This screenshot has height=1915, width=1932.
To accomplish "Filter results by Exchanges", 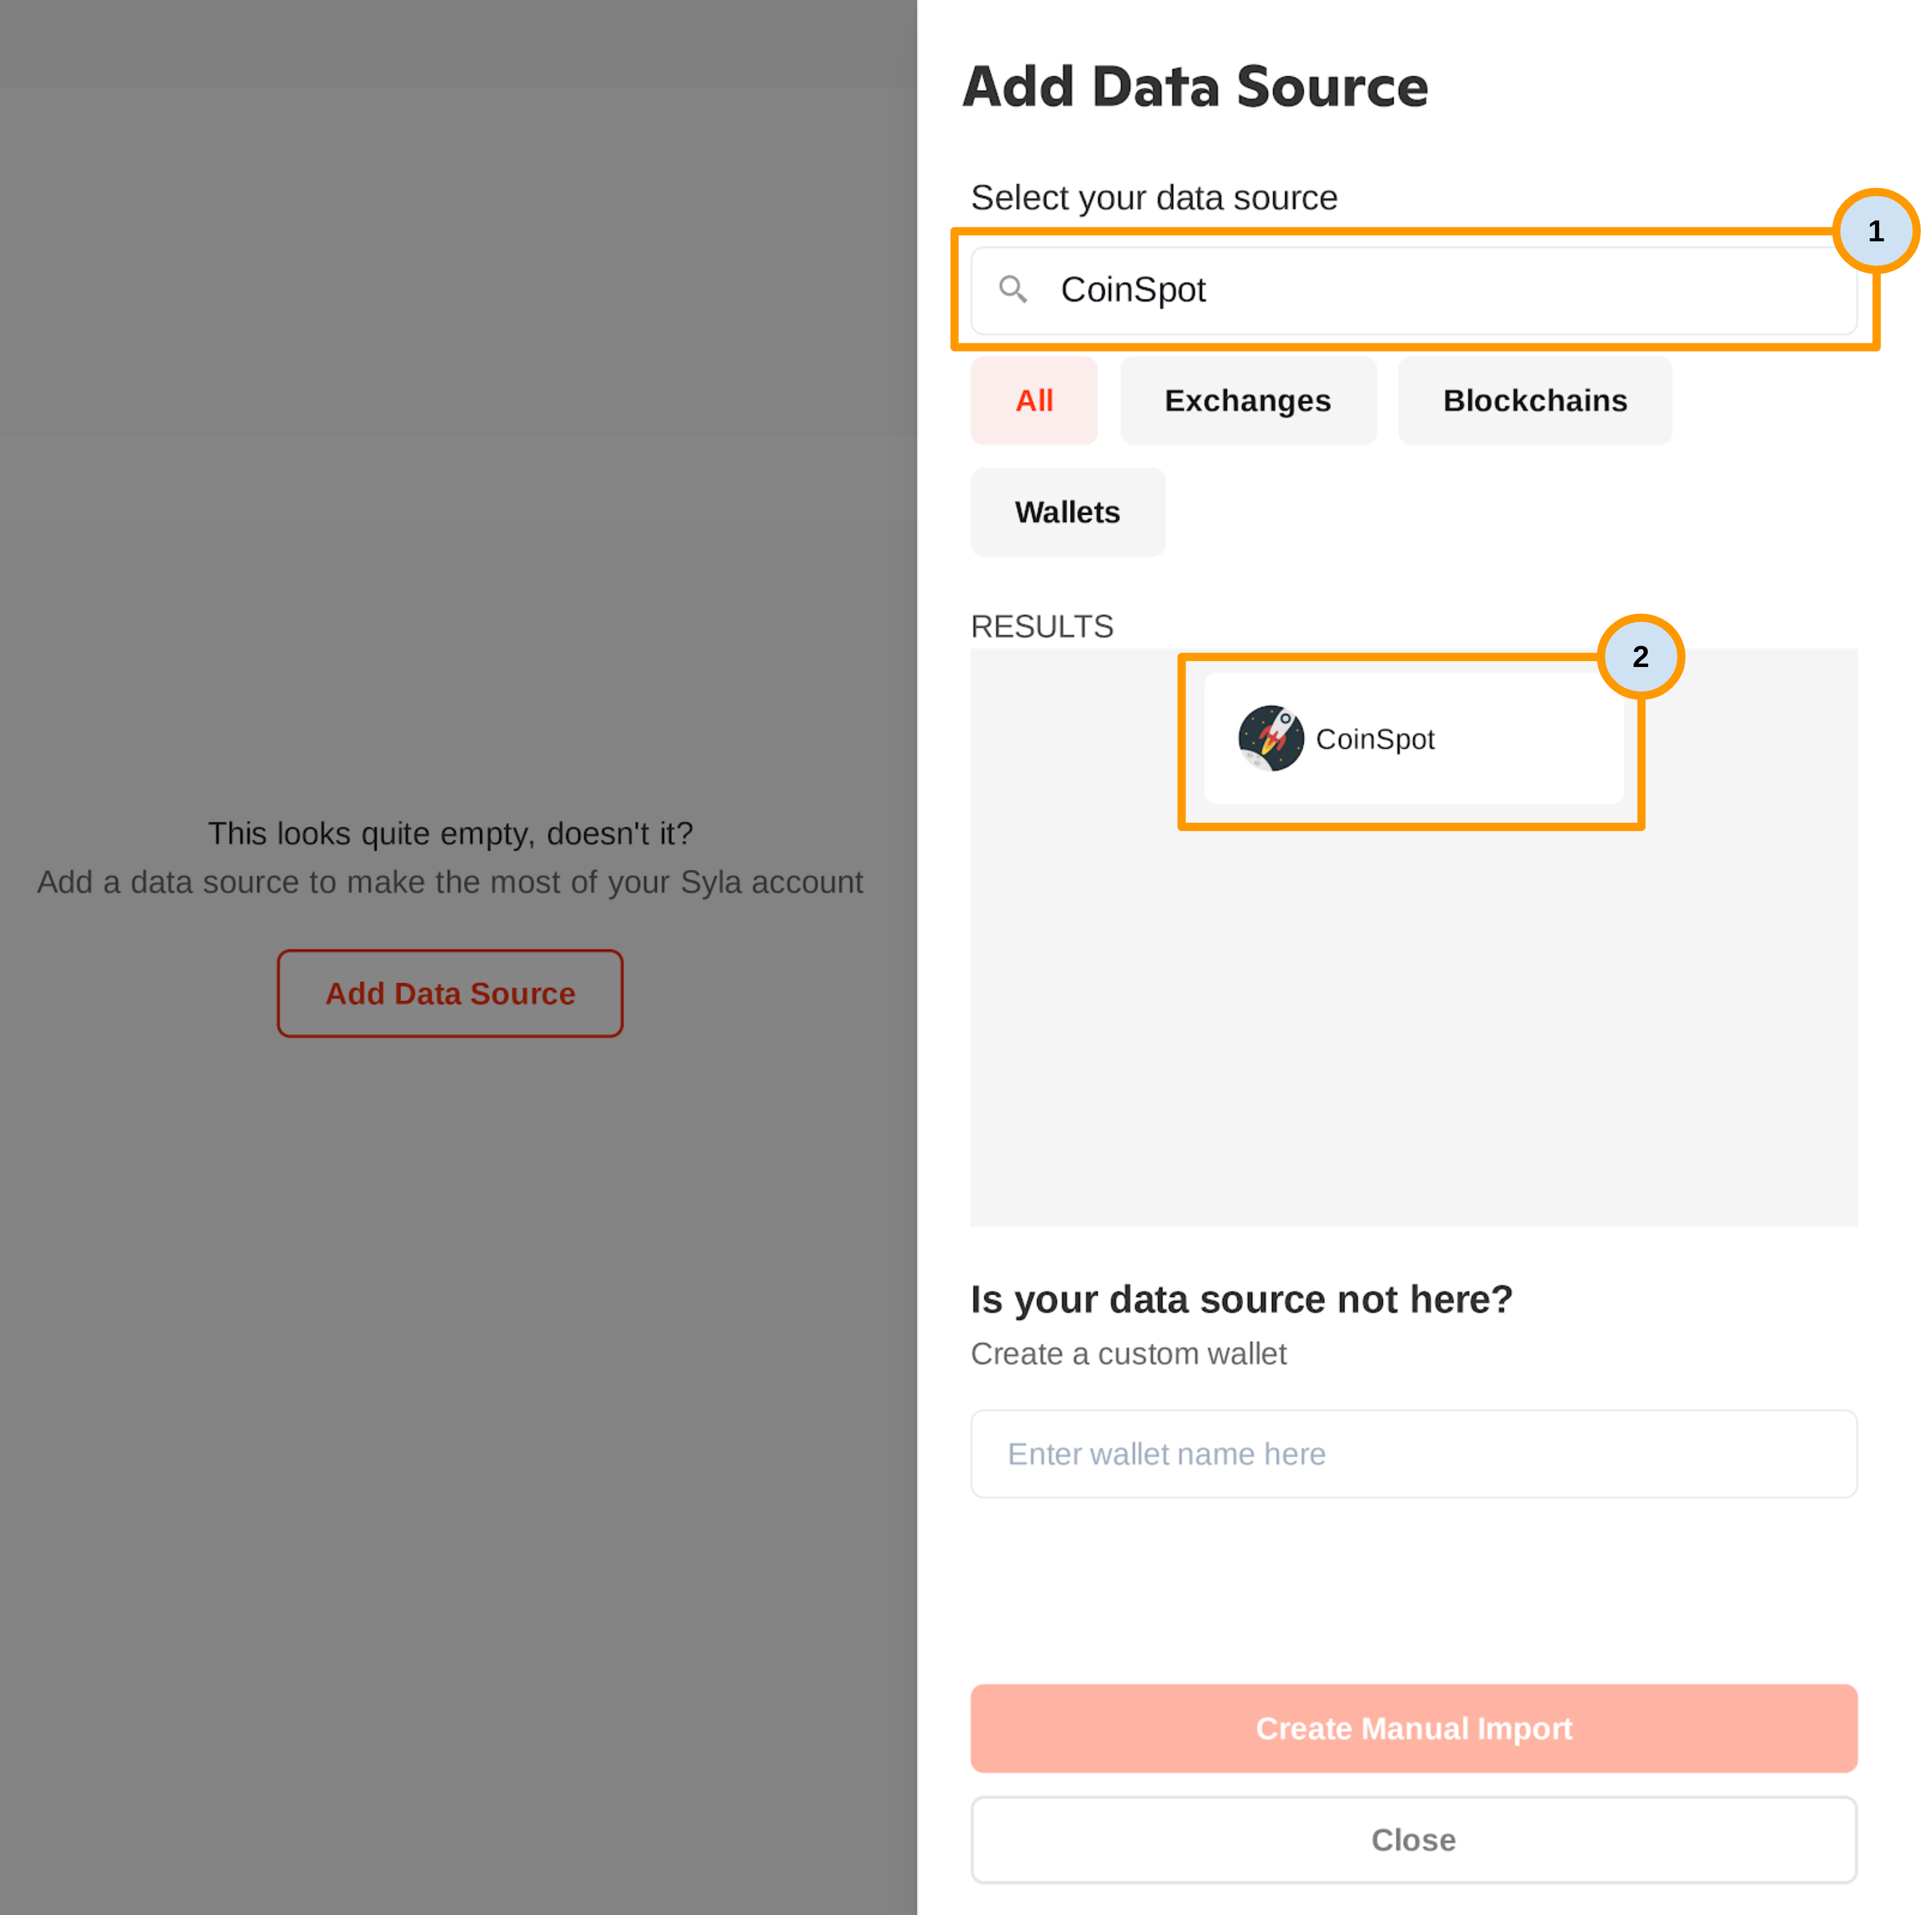I will [1247, 400].
